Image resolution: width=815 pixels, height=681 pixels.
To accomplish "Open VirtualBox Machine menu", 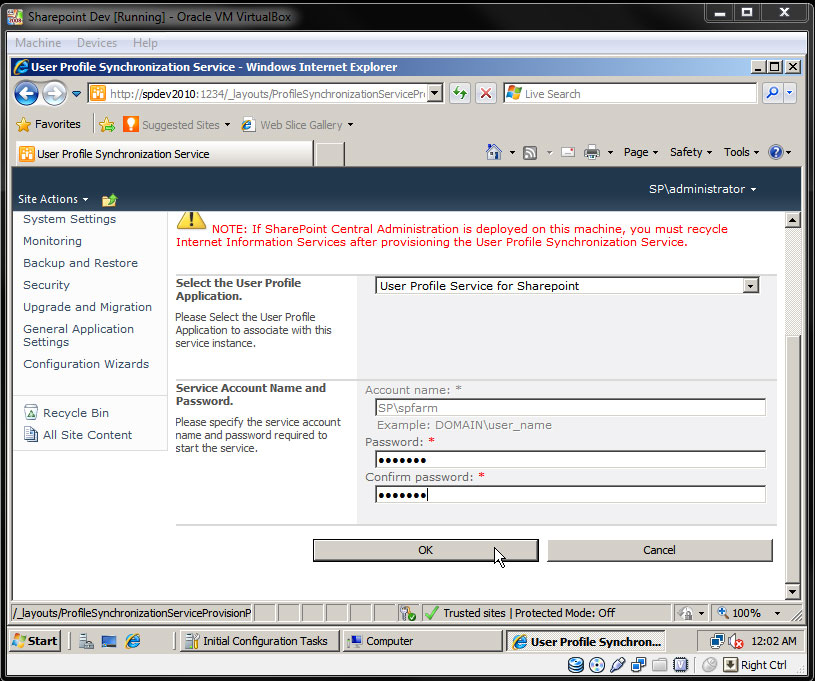I will [38, 43].
